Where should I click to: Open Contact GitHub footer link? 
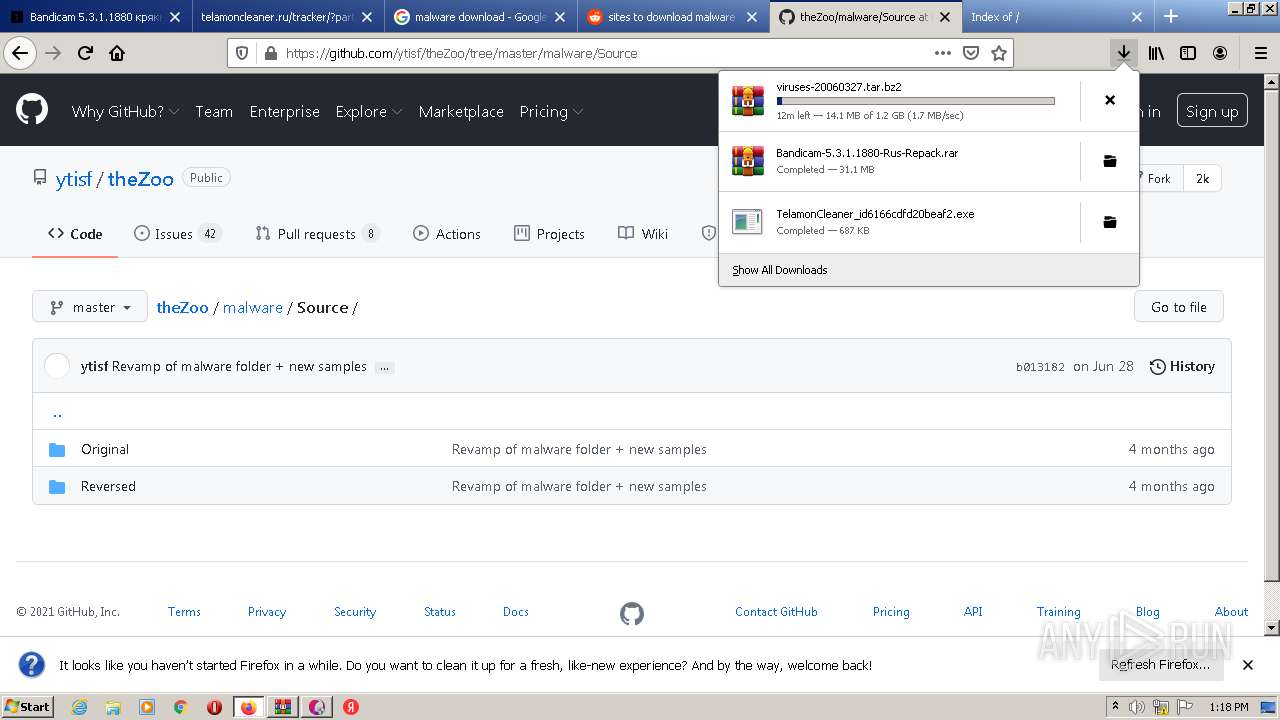point(776,612)
